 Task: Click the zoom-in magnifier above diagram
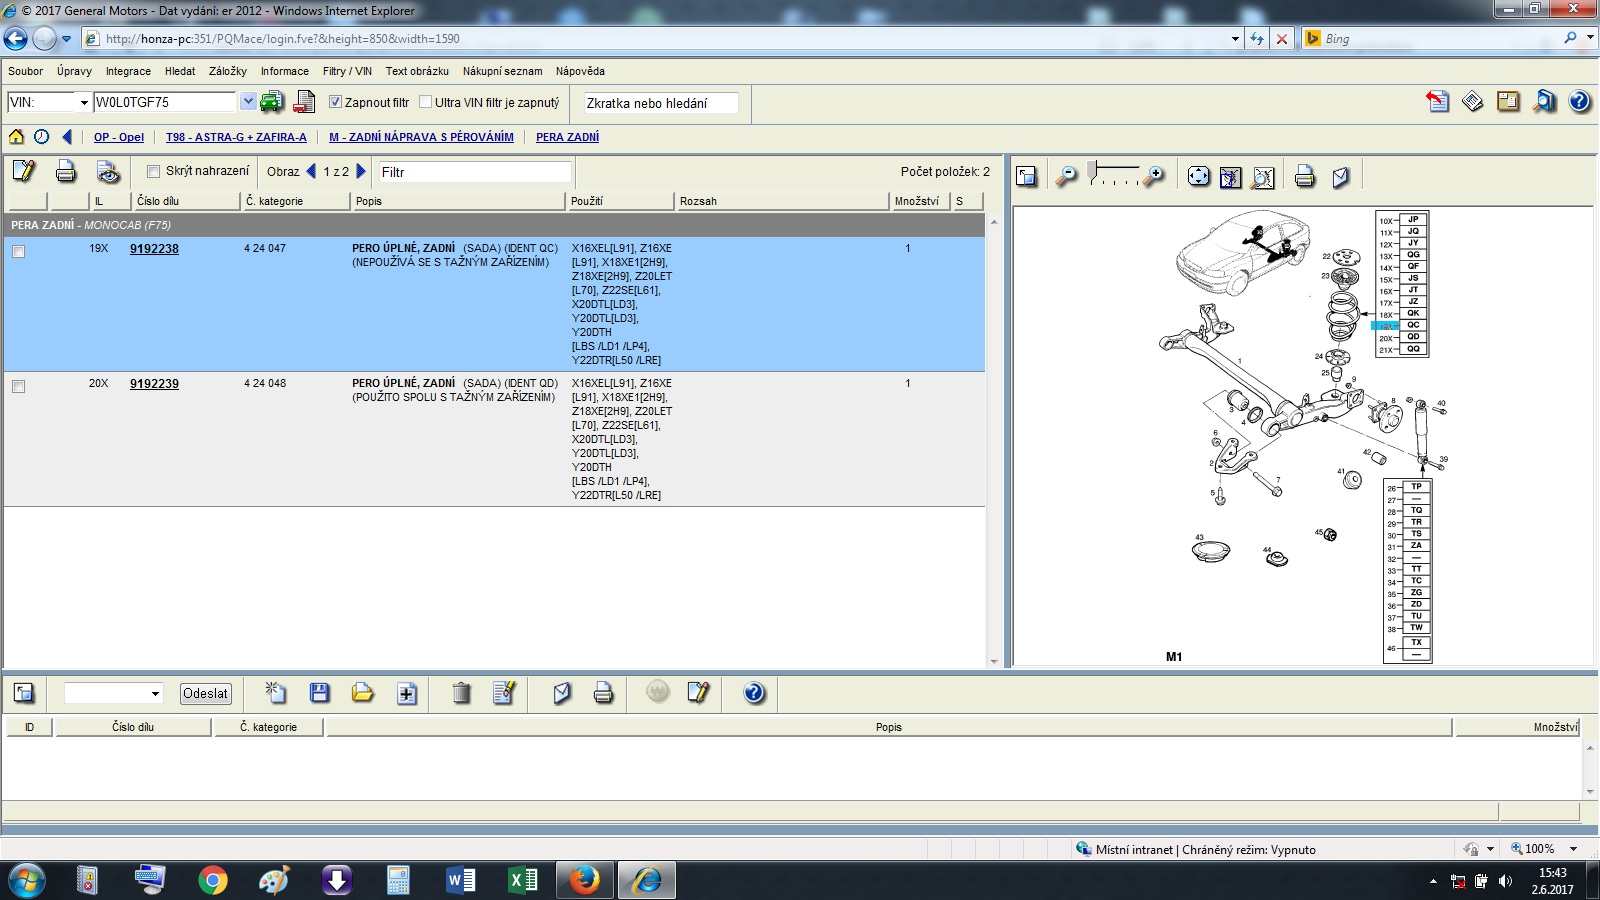pyautogui.click(x=1154, y=177)
